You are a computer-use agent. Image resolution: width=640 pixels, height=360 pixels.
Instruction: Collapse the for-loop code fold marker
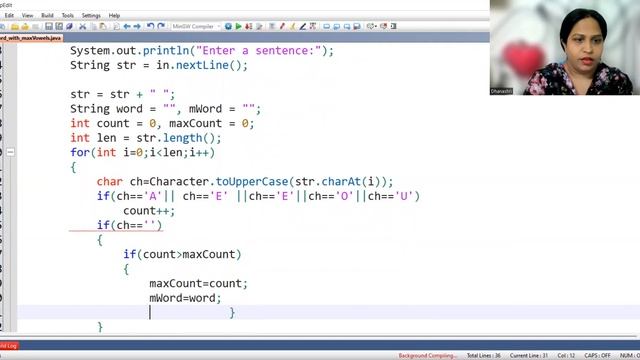point(10,152)
